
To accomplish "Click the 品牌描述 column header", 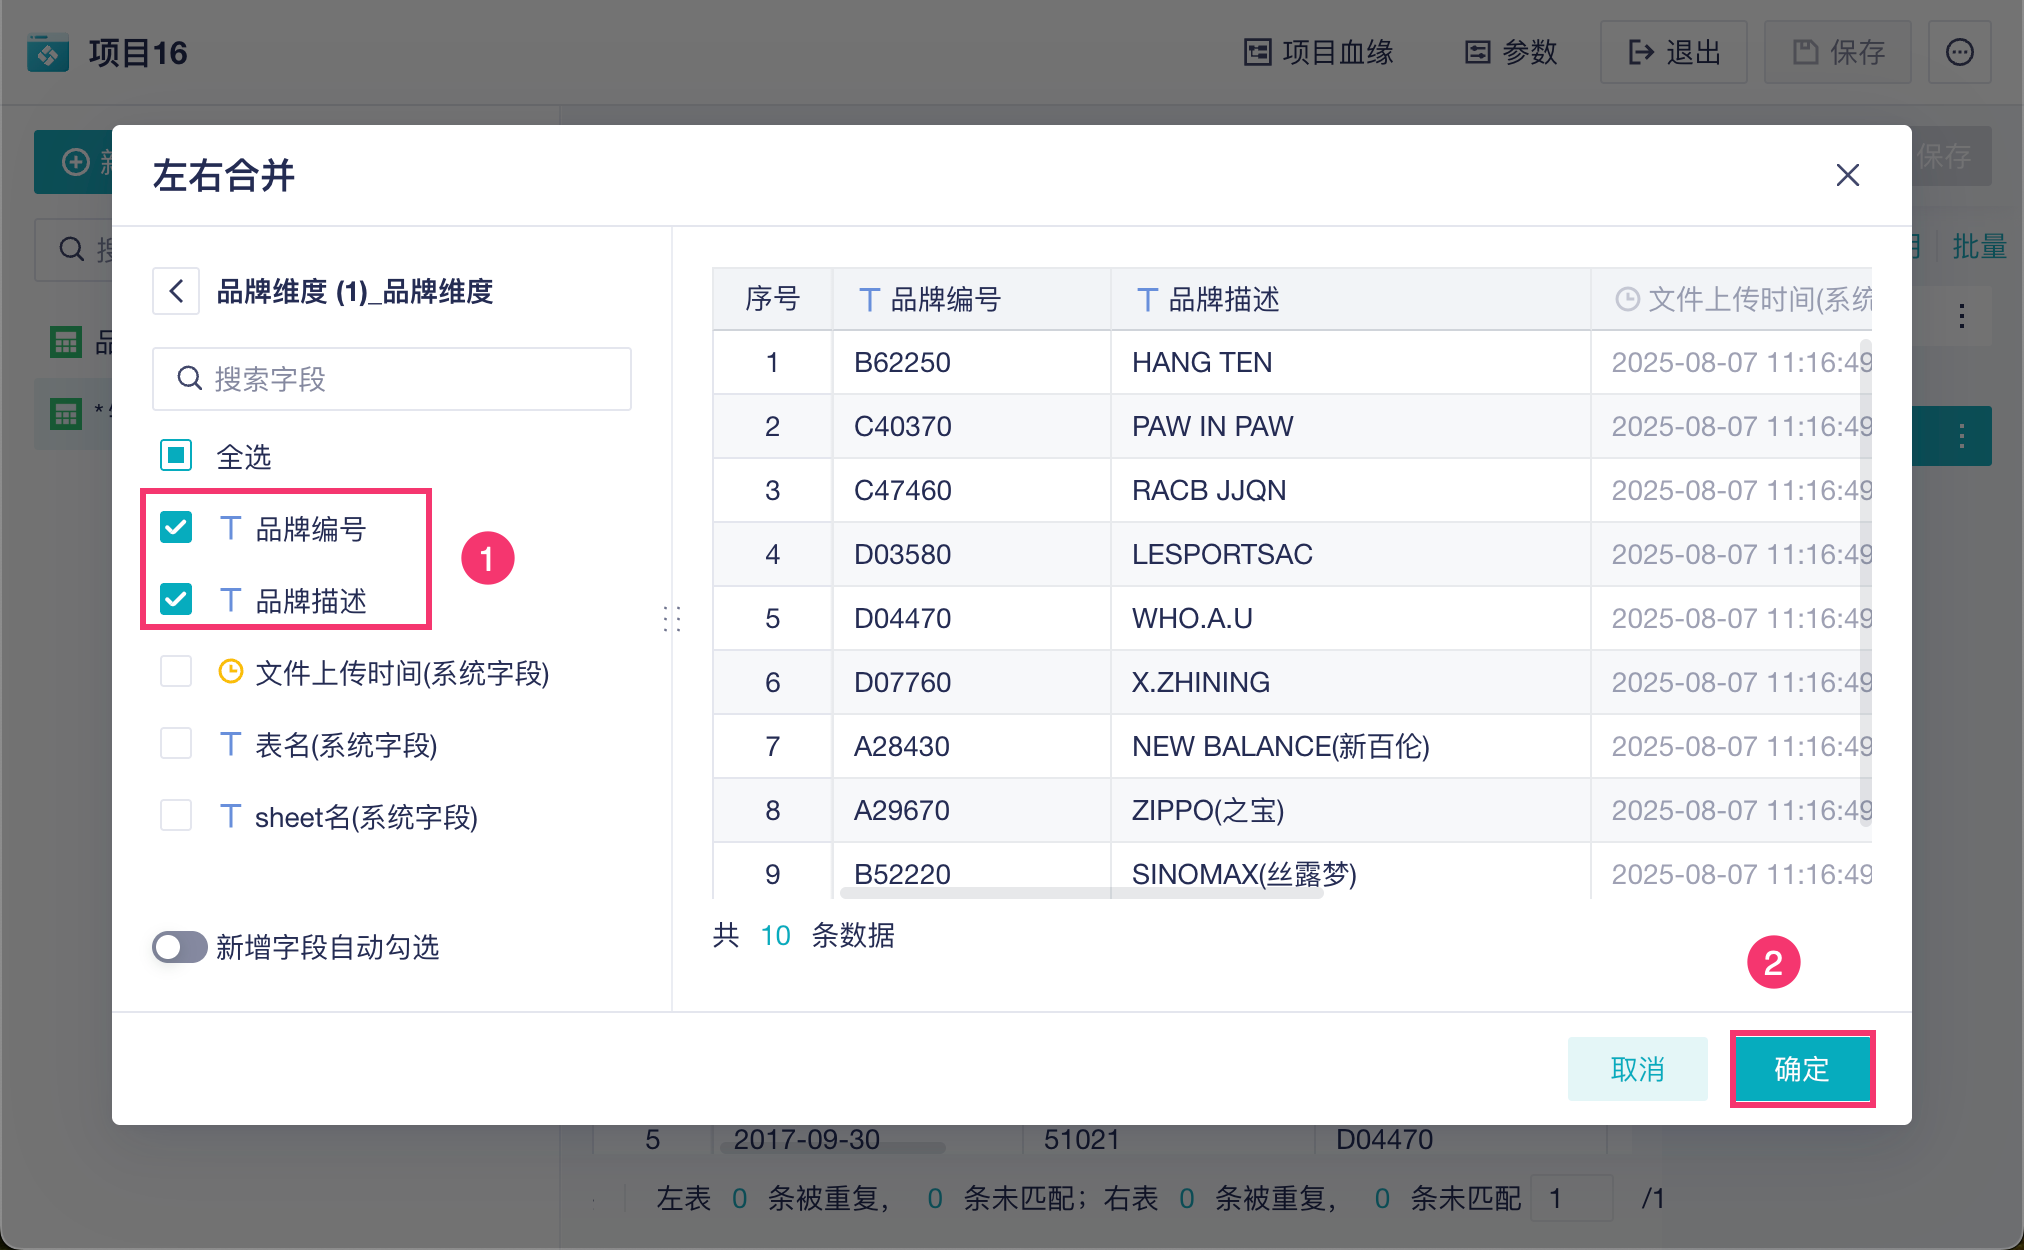I will [1223, 299].
